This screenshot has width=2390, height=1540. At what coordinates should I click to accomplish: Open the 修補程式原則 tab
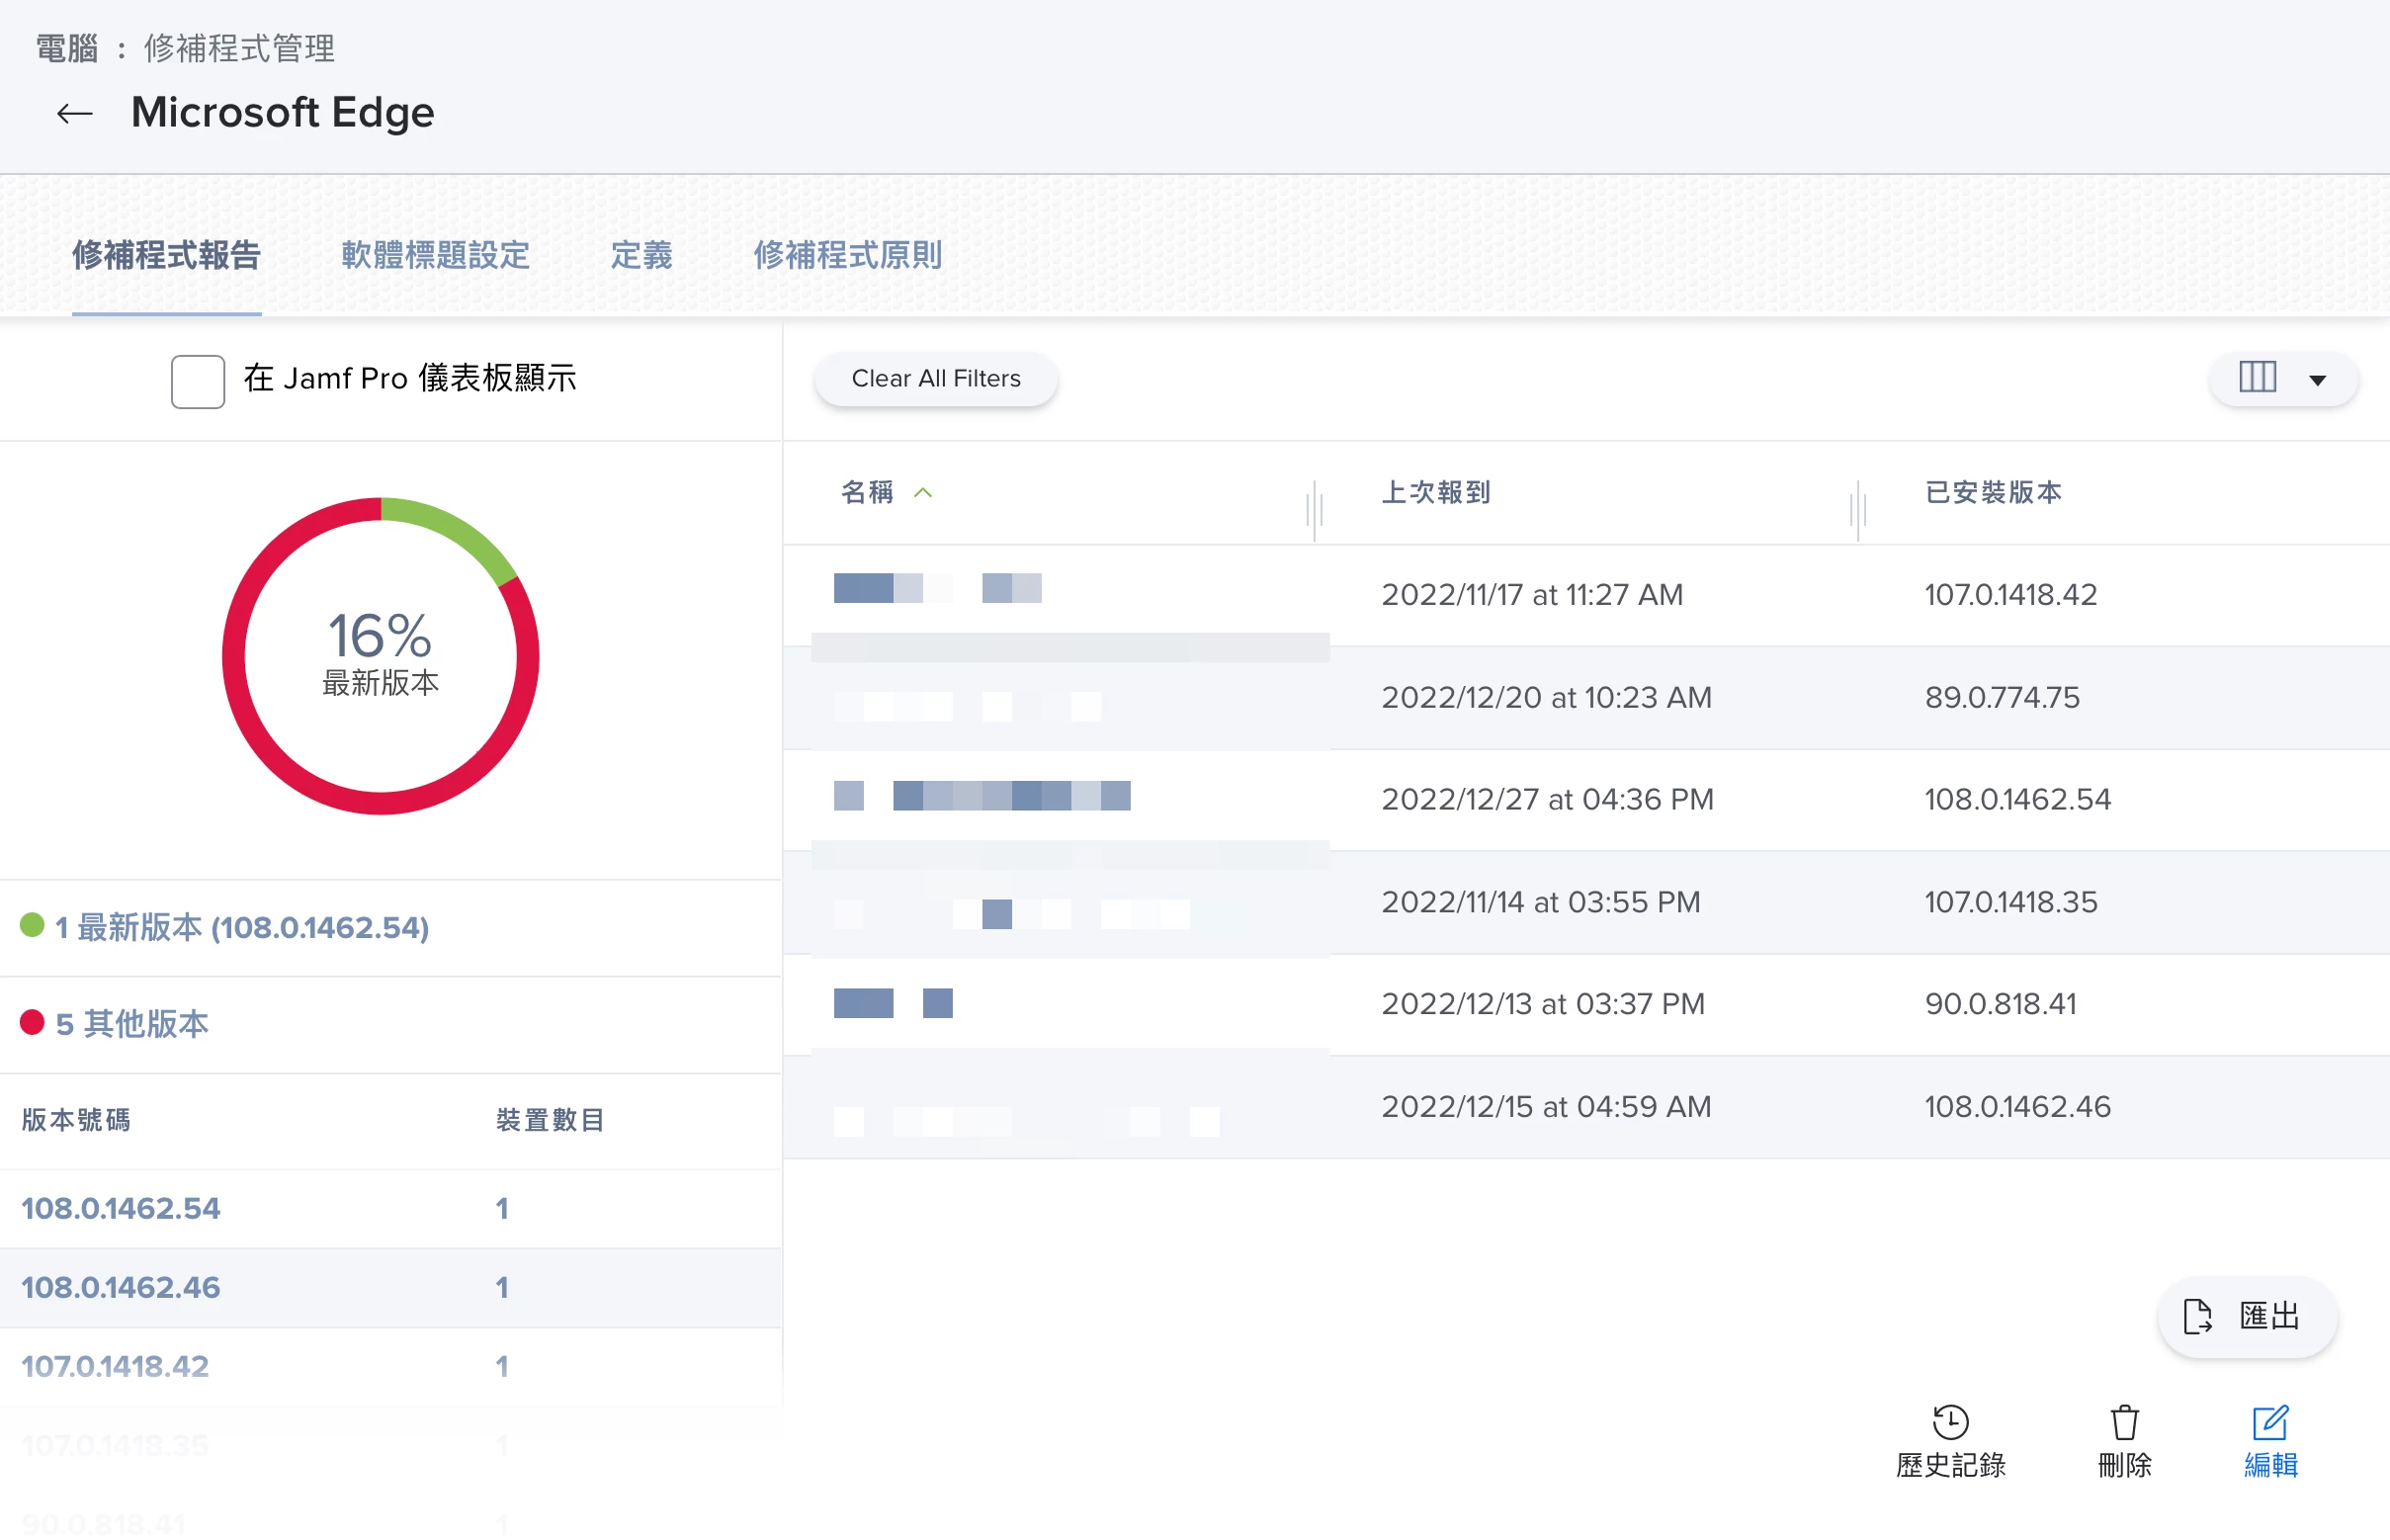[847, 256]
